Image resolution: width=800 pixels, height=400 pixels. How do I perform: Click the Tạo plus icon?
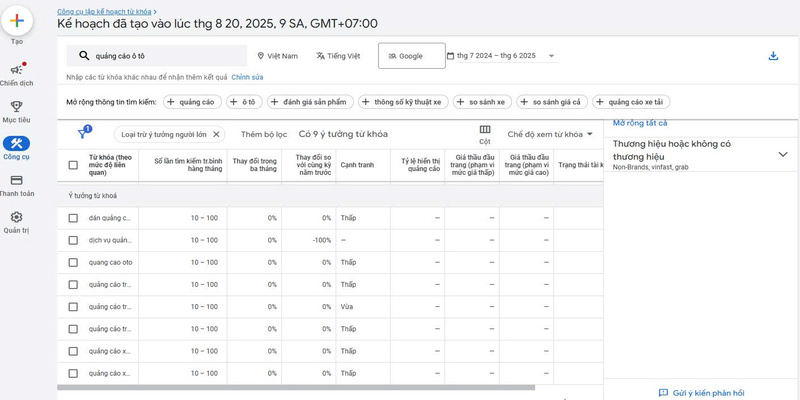coord(16,21)
